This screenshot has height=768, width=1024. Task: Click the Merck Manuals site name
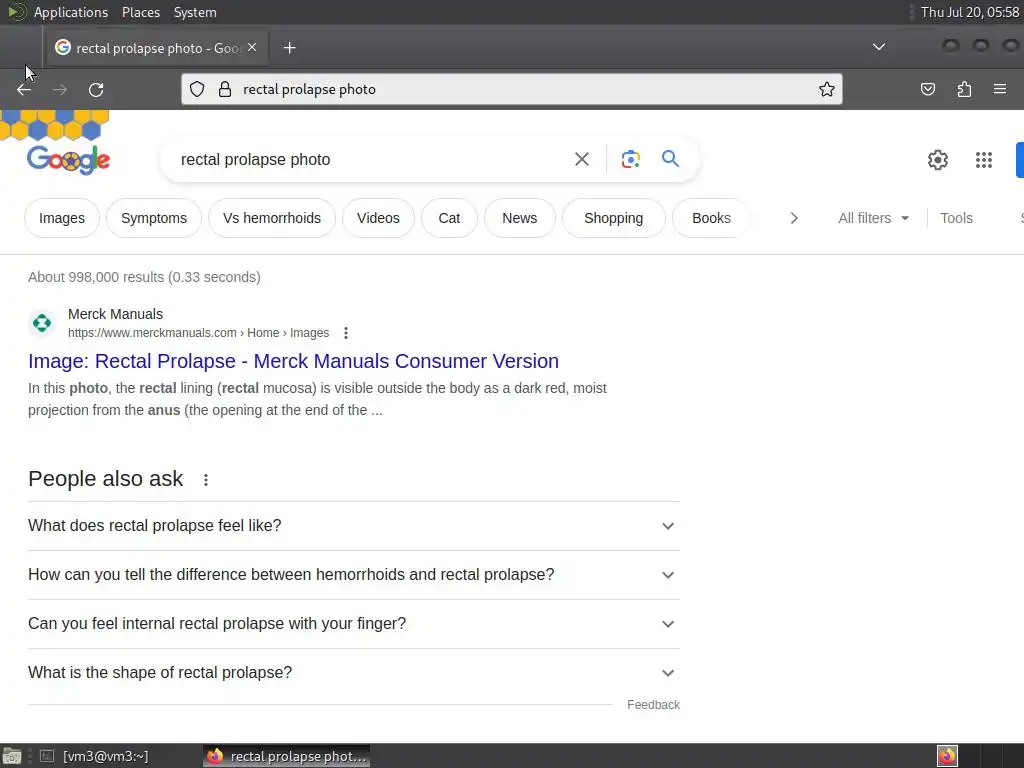tap(116, 314)
